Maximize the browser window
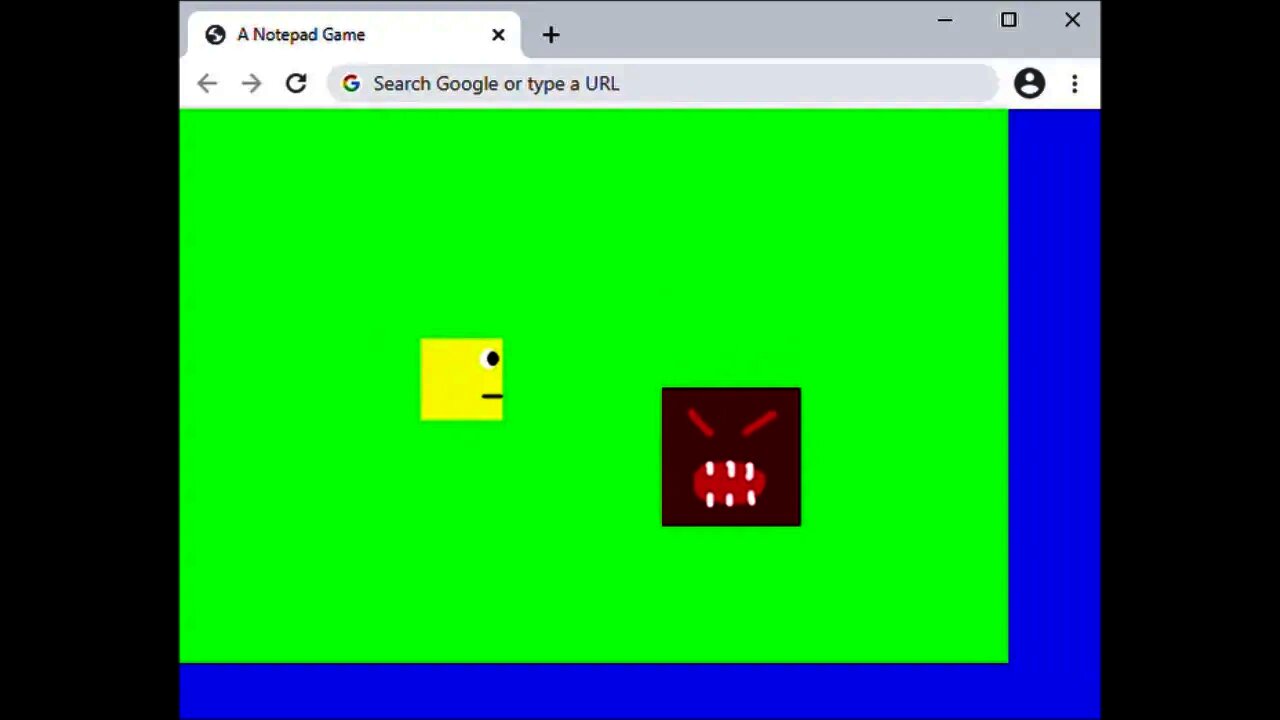The height and width of the screenshot is (720, 1280). tap(1009, 20)
